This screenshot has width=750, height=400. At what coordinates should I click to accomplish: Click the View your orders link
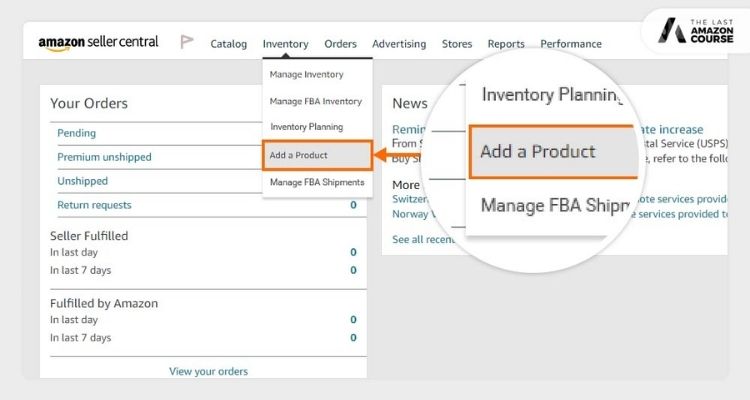(x=208, y=371)
